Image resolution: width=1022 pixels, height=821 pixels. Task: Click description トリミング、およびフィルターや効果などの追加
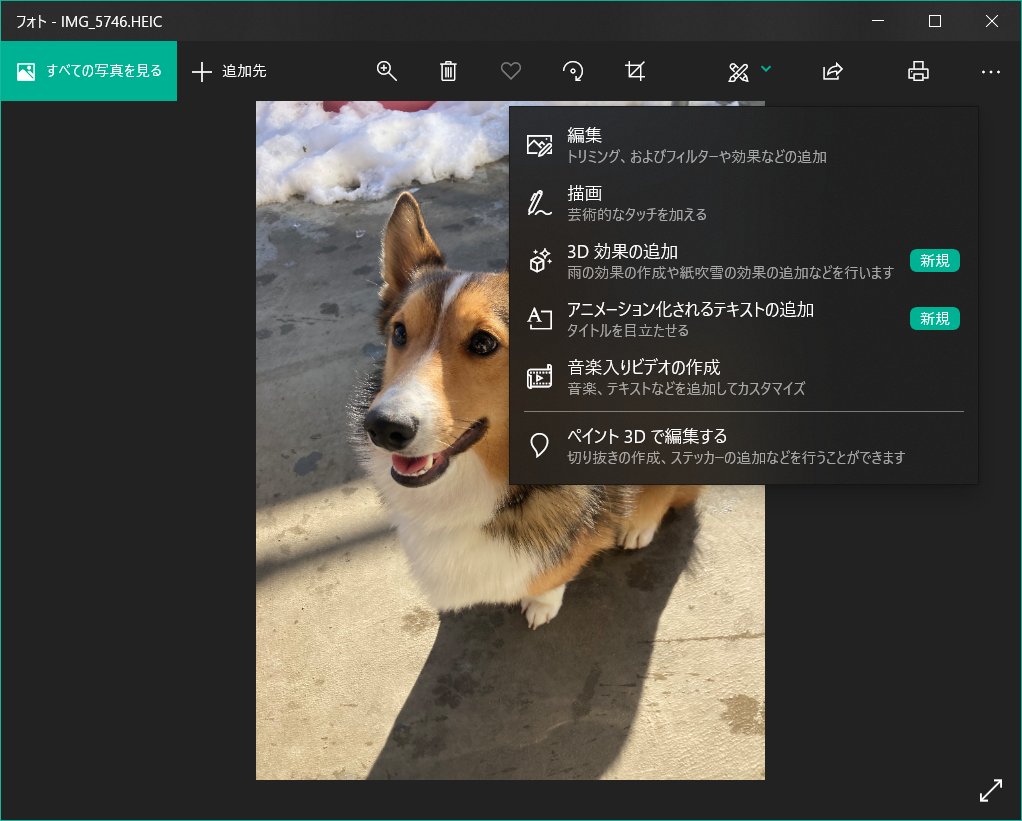tap(697, 157)
